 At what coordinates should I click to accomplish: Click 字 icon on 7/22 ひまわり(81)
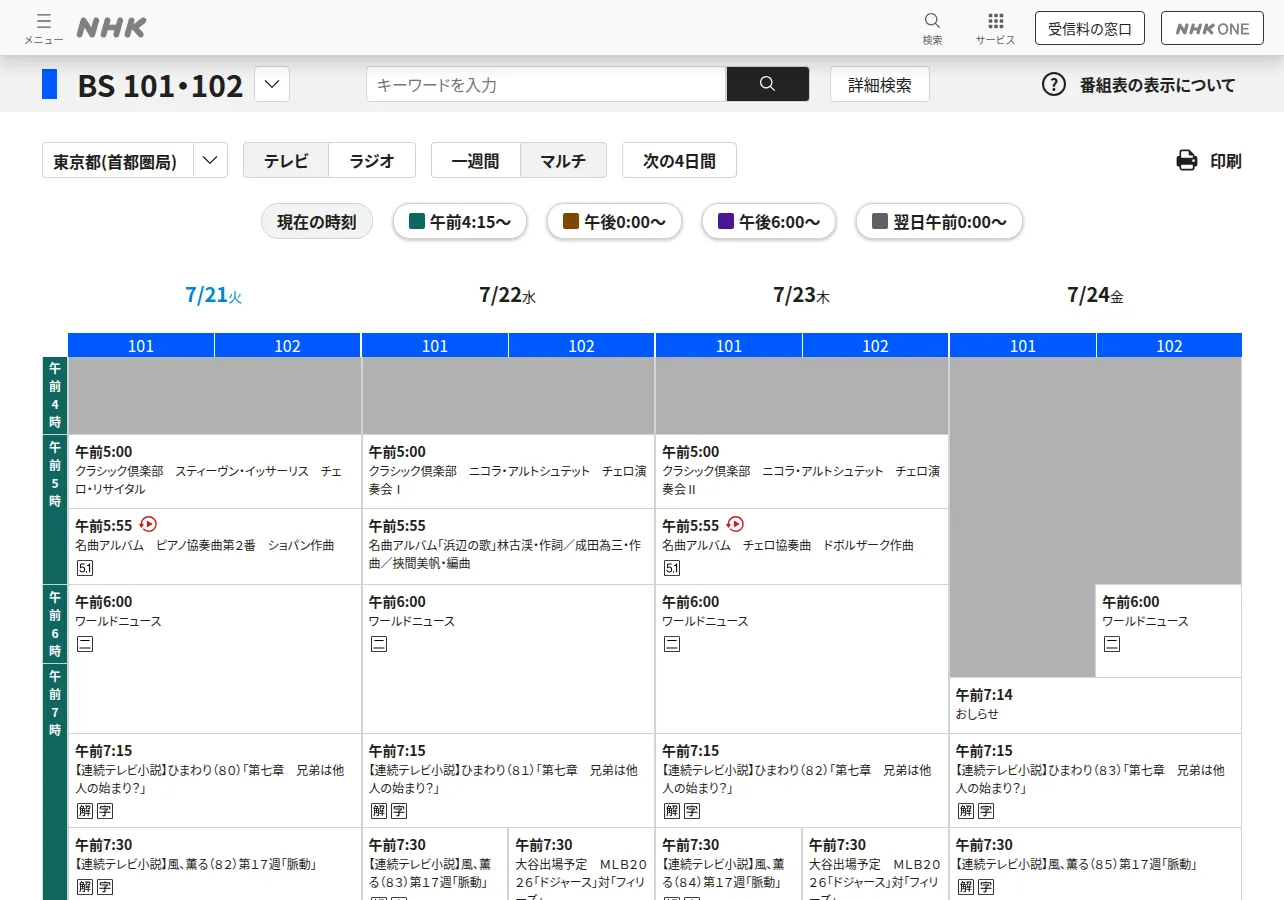pos(399,811)
